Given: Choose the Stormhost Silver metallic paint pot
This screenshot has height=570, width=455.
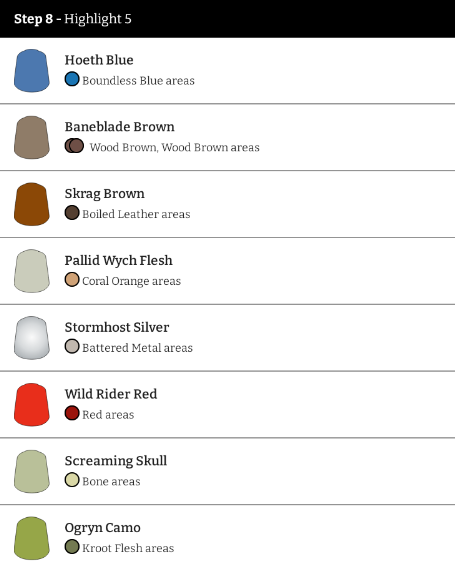Looking at the screenshot, I should tap(32, 338).
